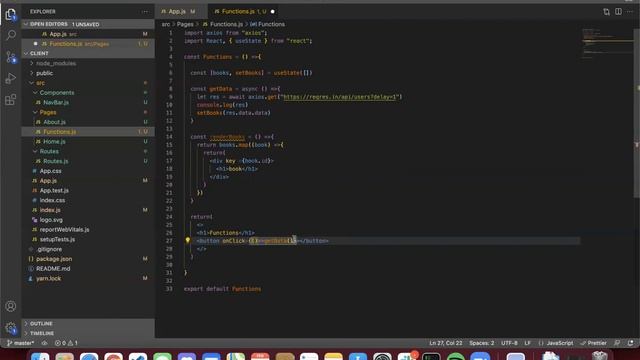
Task: Click Functions symbol in the breadcrumb
Action: 267,24
